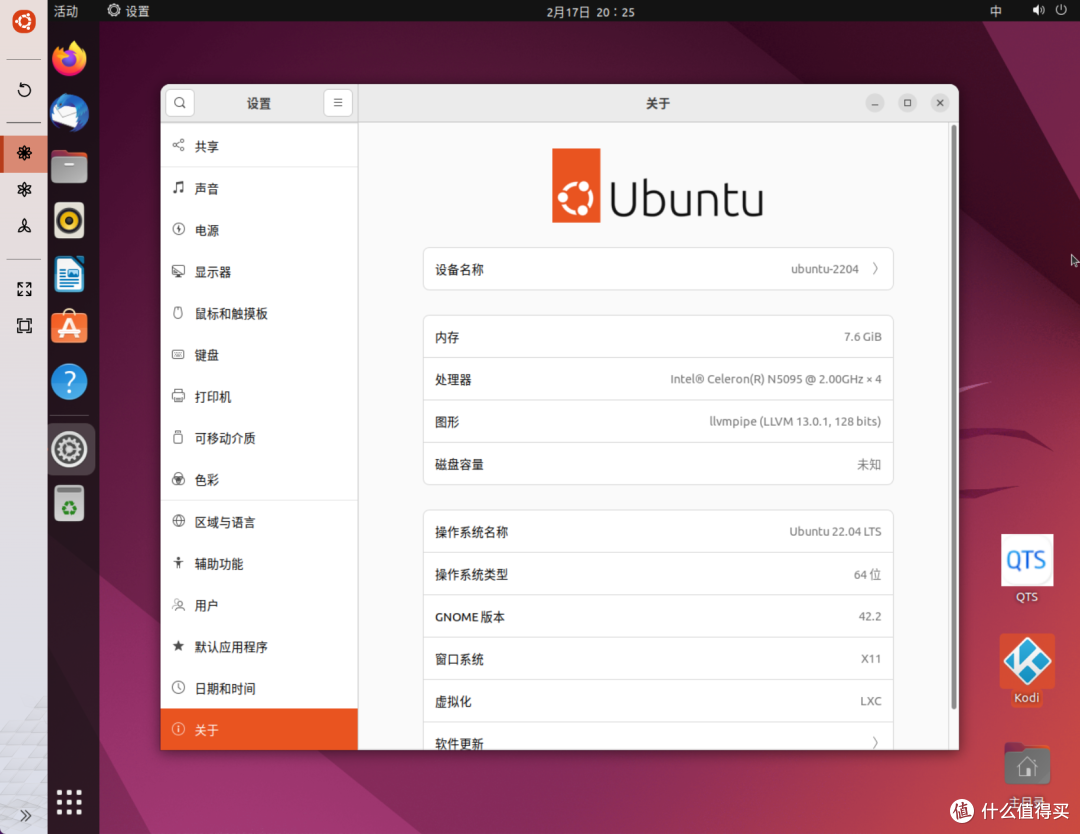Select 用户 (Users) settings entry
The height and width of the screenshot is (834, 1080).
tap(259, 605)
